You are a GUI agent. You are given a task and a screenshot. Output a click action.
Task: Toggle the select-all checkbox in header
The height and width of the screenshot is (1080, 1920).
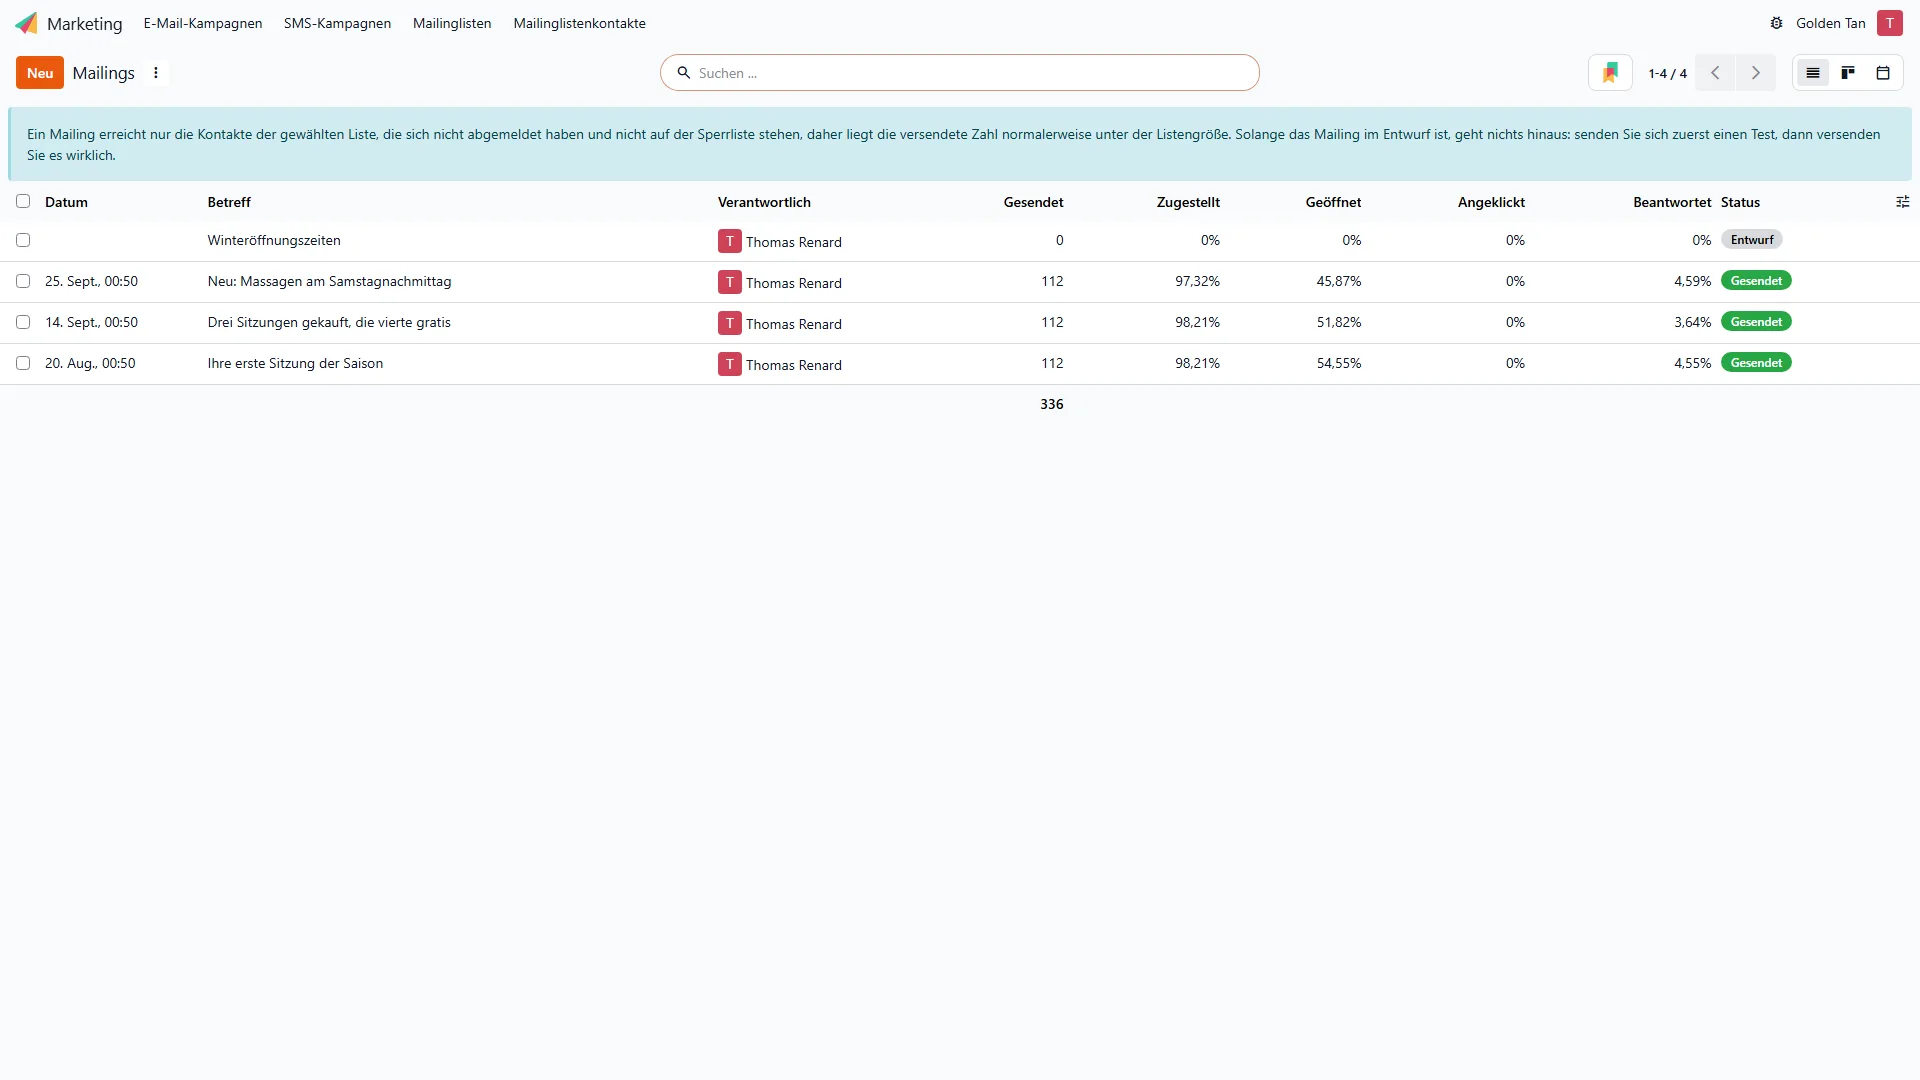[23, 201]
